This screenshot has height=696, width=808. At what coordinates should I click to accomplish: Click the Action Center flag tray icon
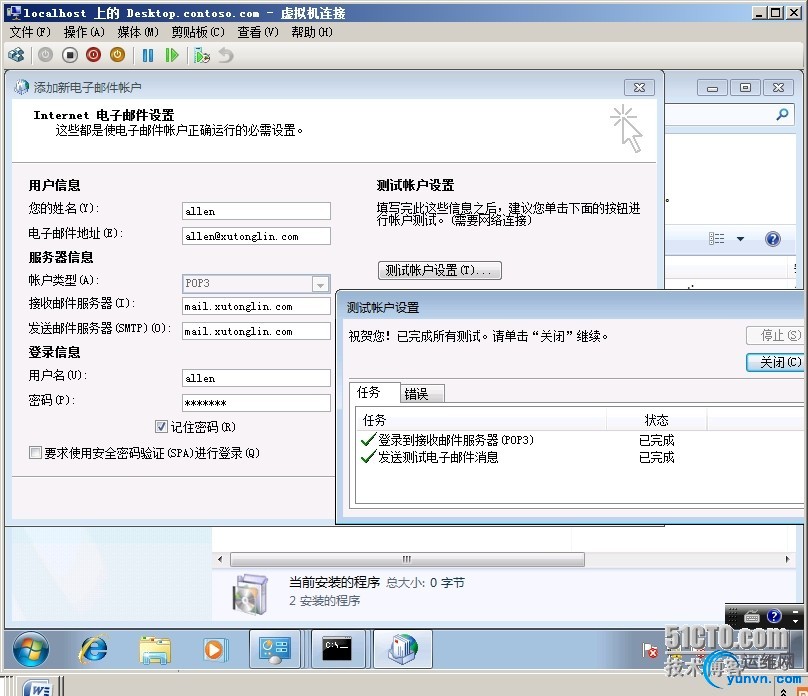tap(650, 650)
